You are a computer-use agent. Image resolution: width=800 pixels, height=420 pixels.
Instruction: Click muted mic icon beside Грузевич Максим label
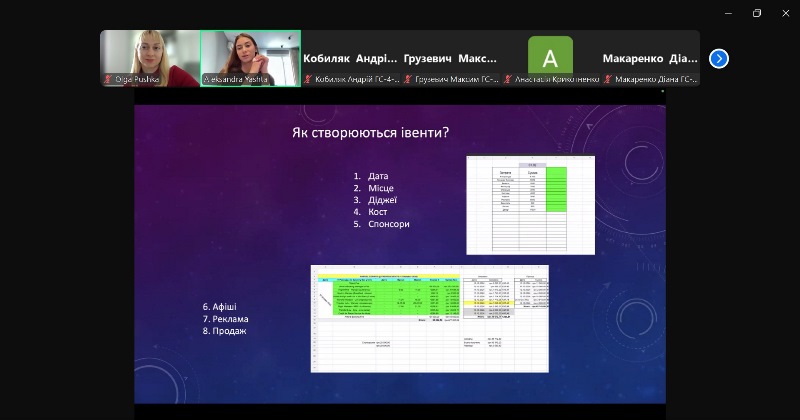tap(408, 79)
